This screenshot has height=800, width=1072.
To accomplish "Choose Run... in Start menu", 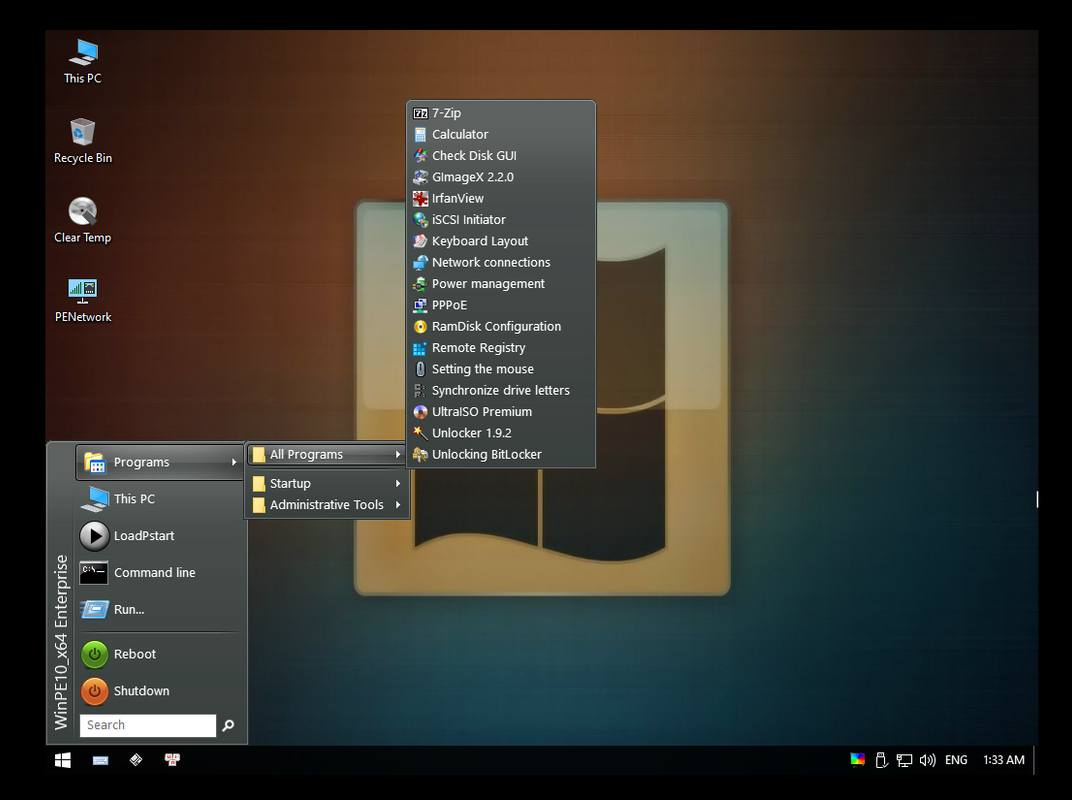I will [x=159, y=609].
